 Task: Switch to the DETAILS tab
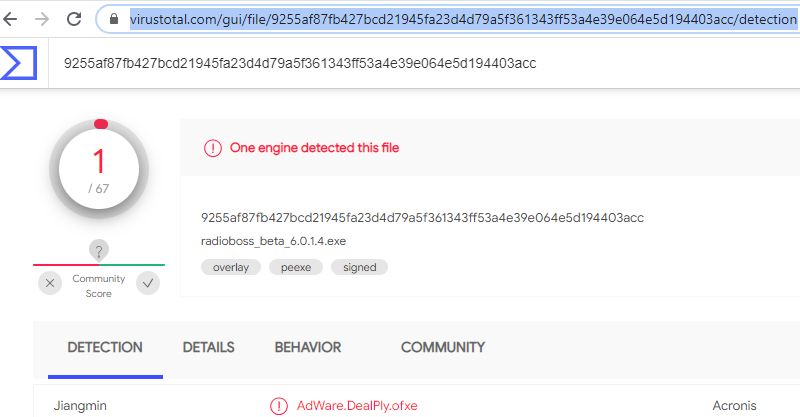coord(208,347)
